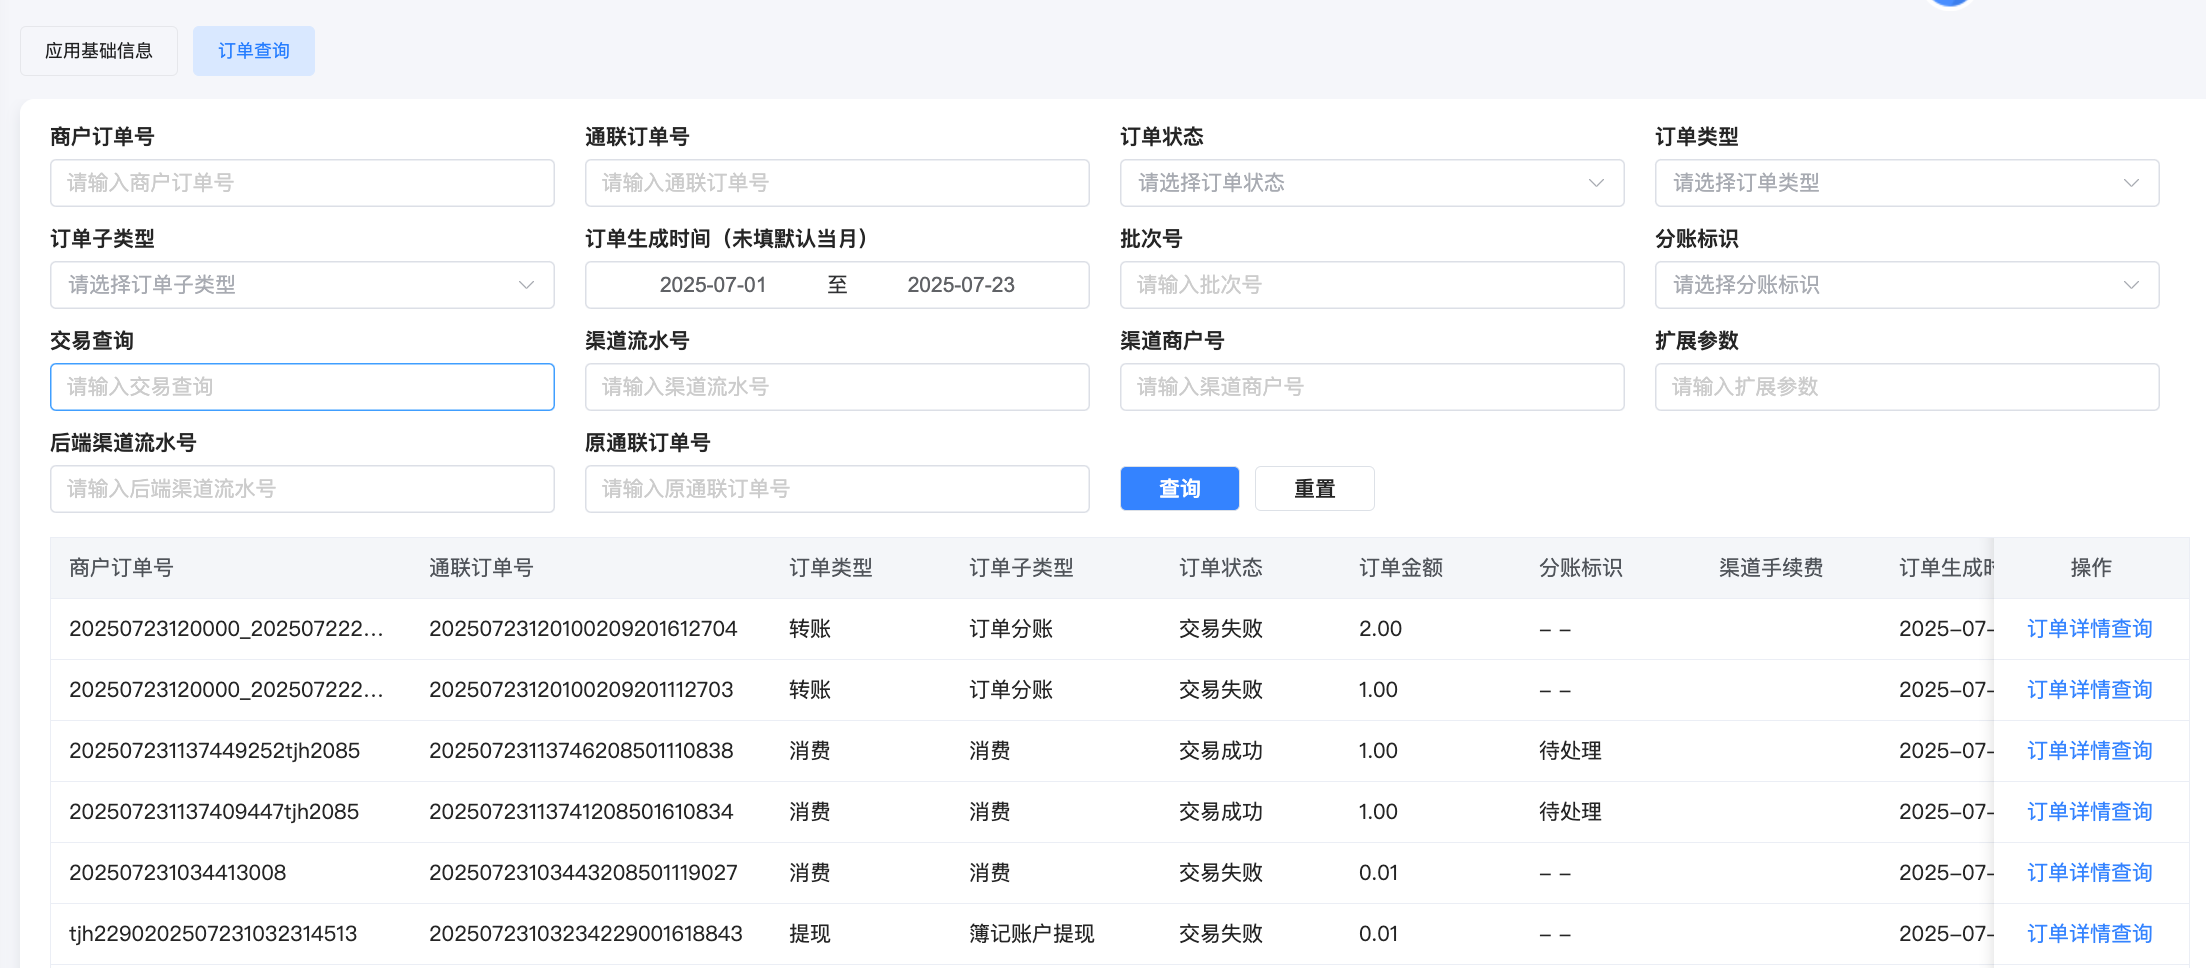2206x968 pixels.
Task: Open 订单详情查询 for order 20250723120100209201112703
Action: tap(2090, 690)
